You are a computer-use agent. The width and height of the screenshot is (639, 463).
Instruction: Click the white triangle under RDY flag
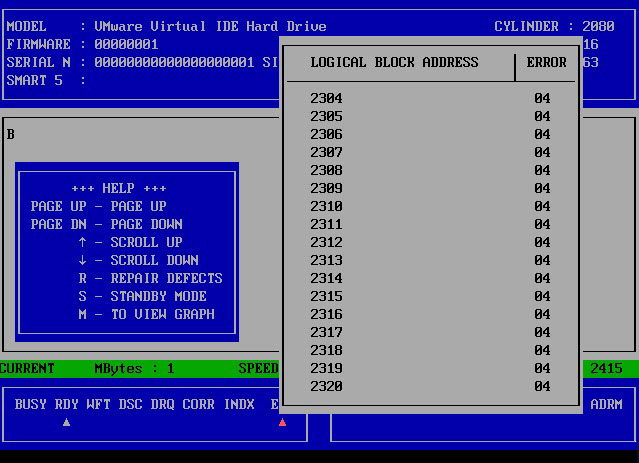pos(67,422)
